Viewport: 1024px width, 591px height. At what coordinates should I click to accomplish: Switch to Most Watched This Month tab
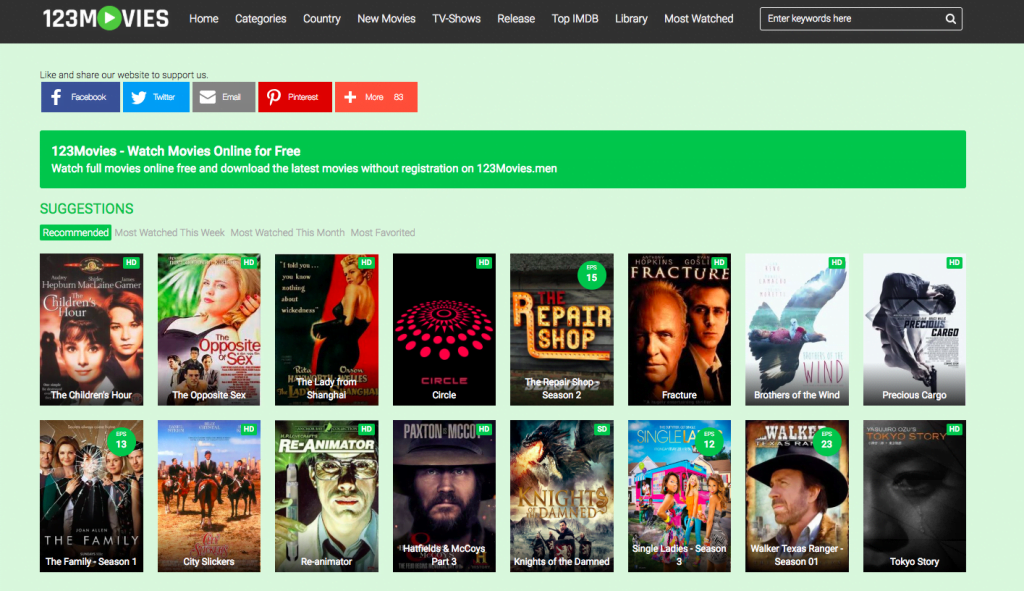(287, 232)
